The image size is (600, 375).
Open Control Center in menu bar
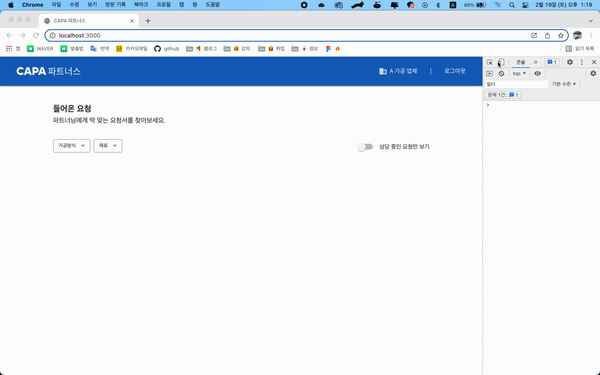click(525, 5)
